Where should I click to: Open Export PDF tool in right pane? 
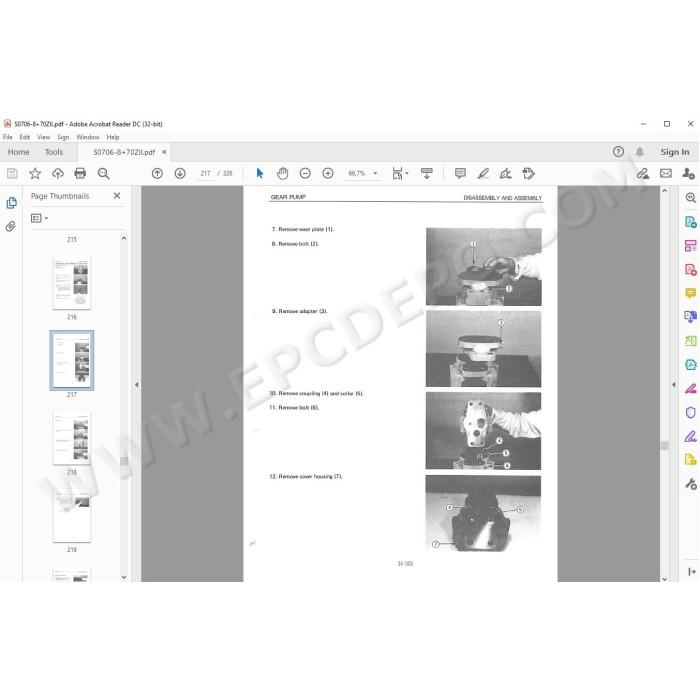[x=691, y=222]
